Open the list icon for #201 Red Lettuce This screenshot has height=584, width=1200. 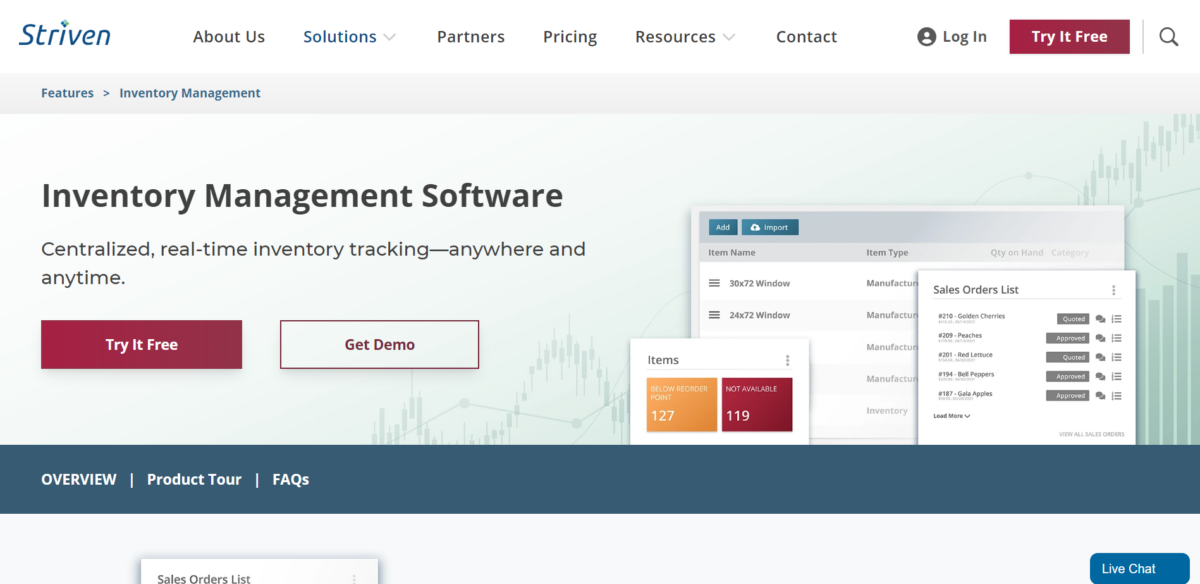click(1117, 357)
